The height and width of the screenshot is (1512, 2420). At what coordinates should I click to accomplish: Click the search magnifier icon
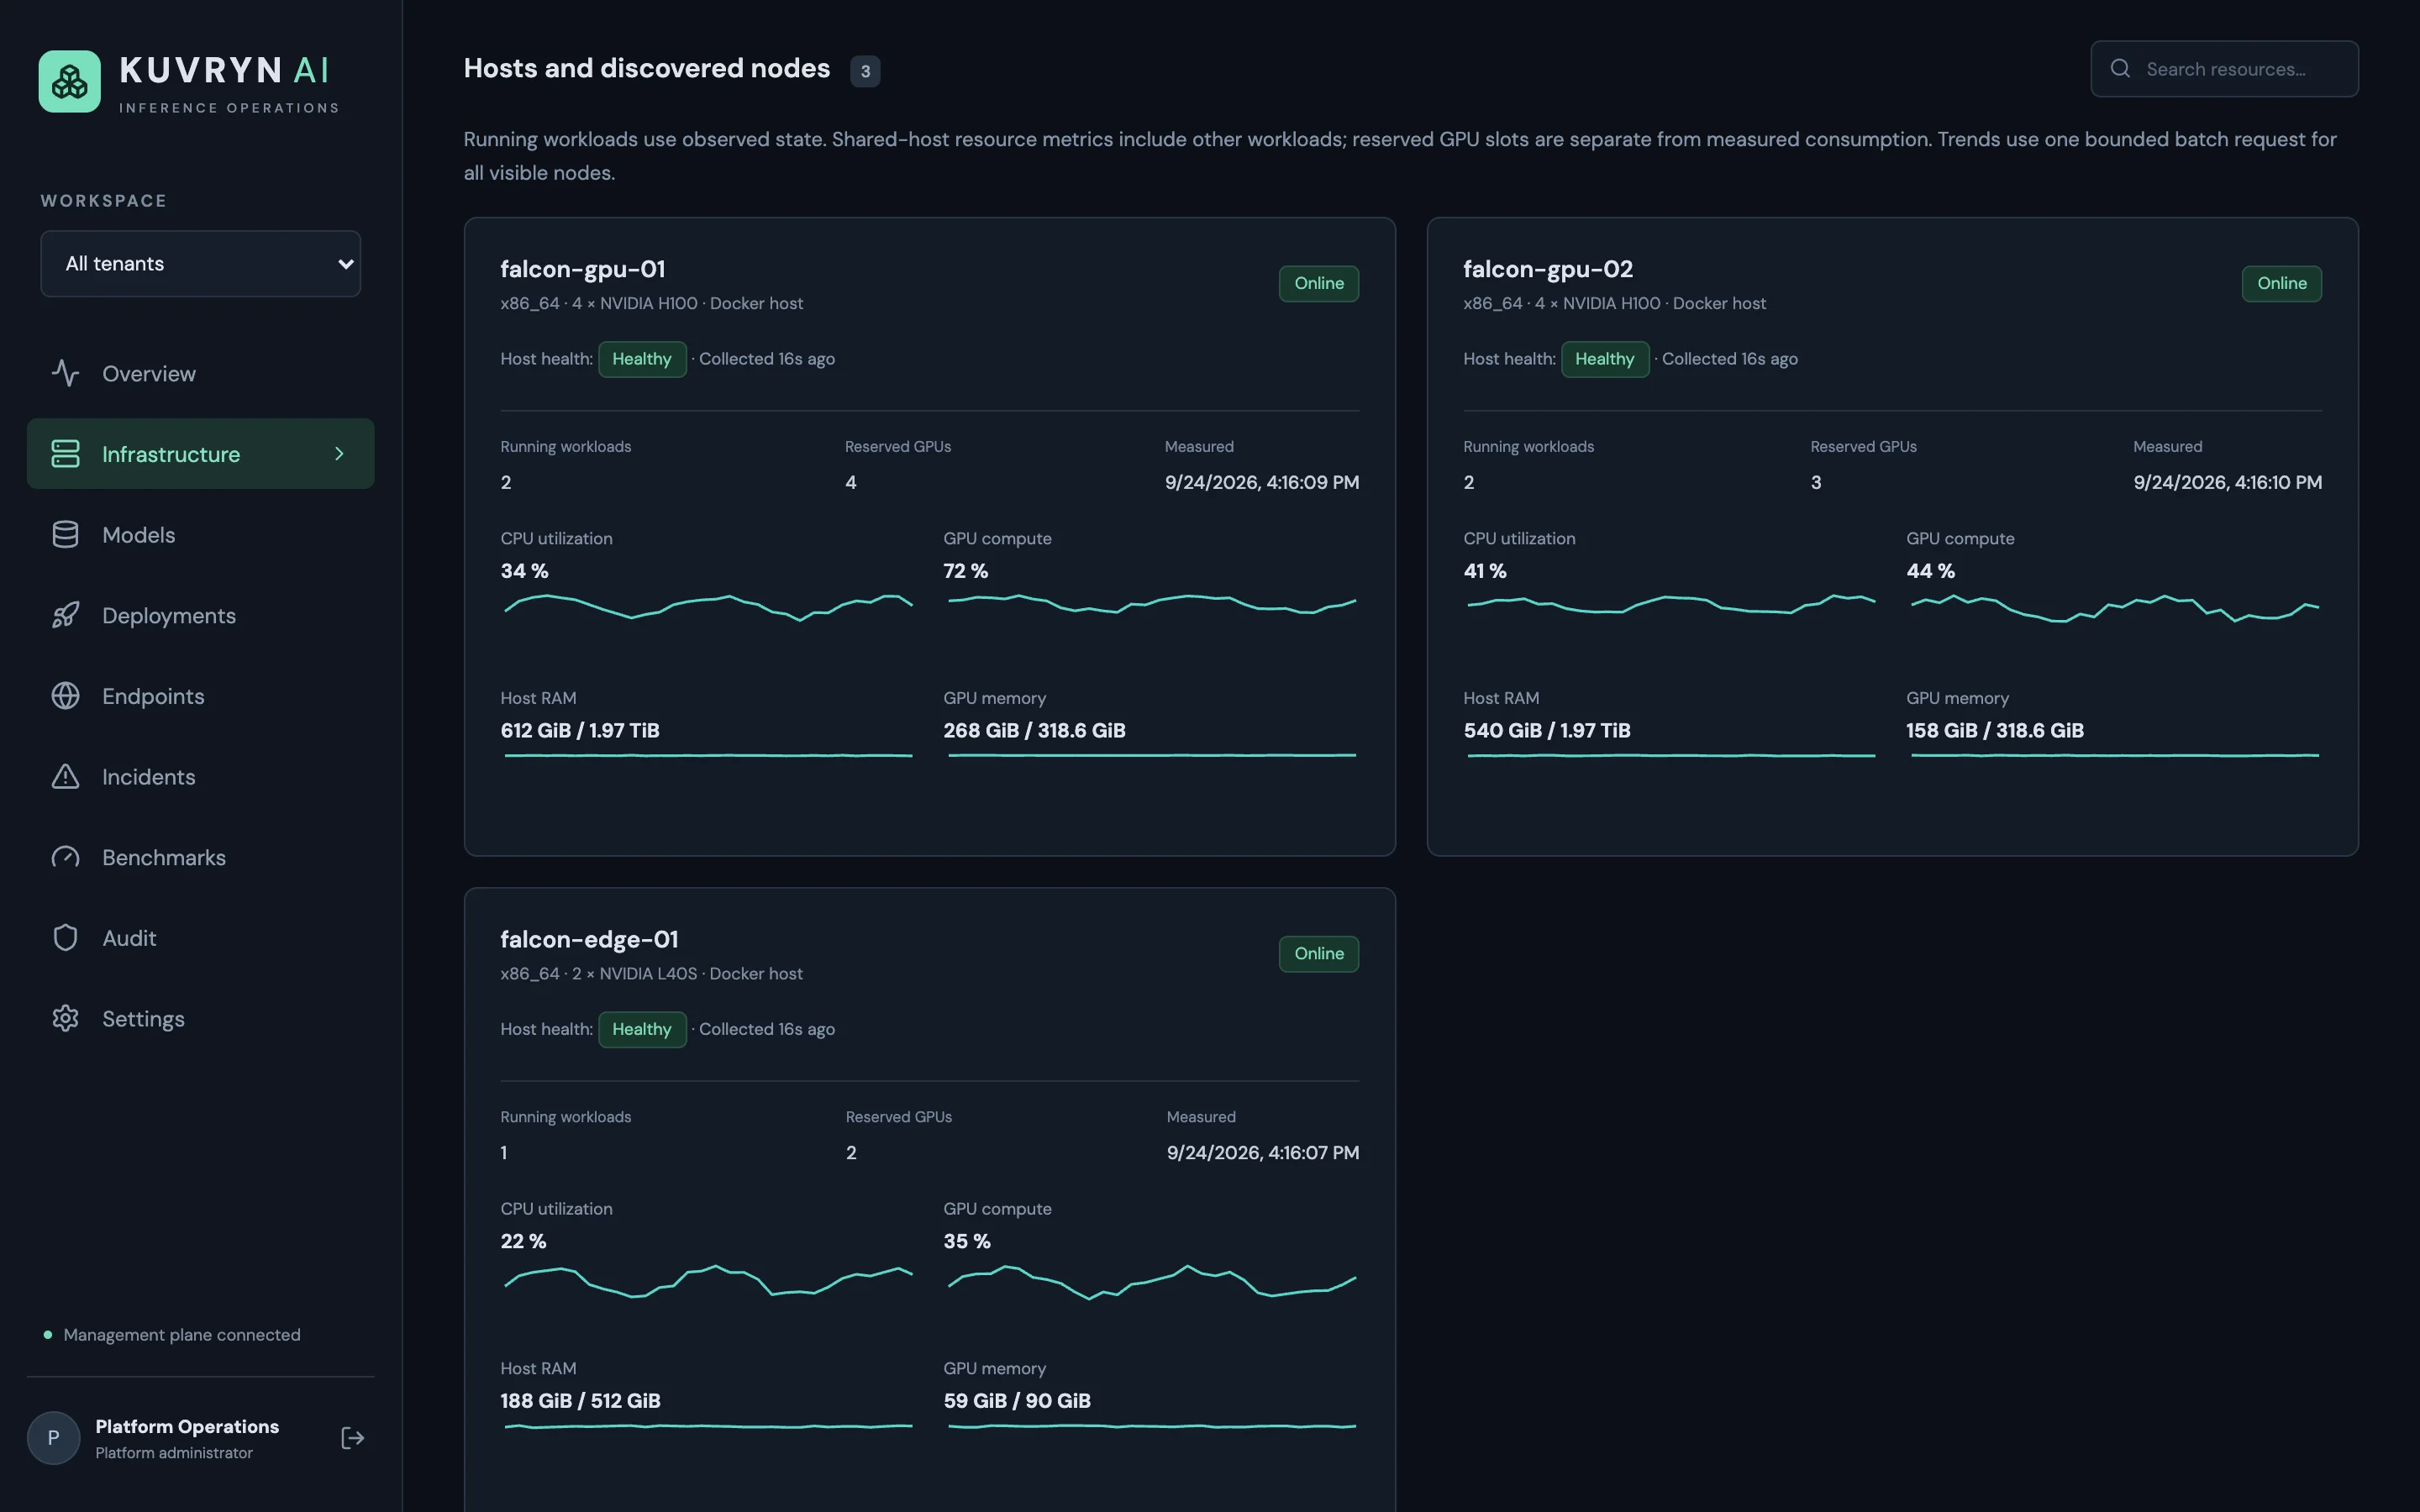(x=2119, y=68)
